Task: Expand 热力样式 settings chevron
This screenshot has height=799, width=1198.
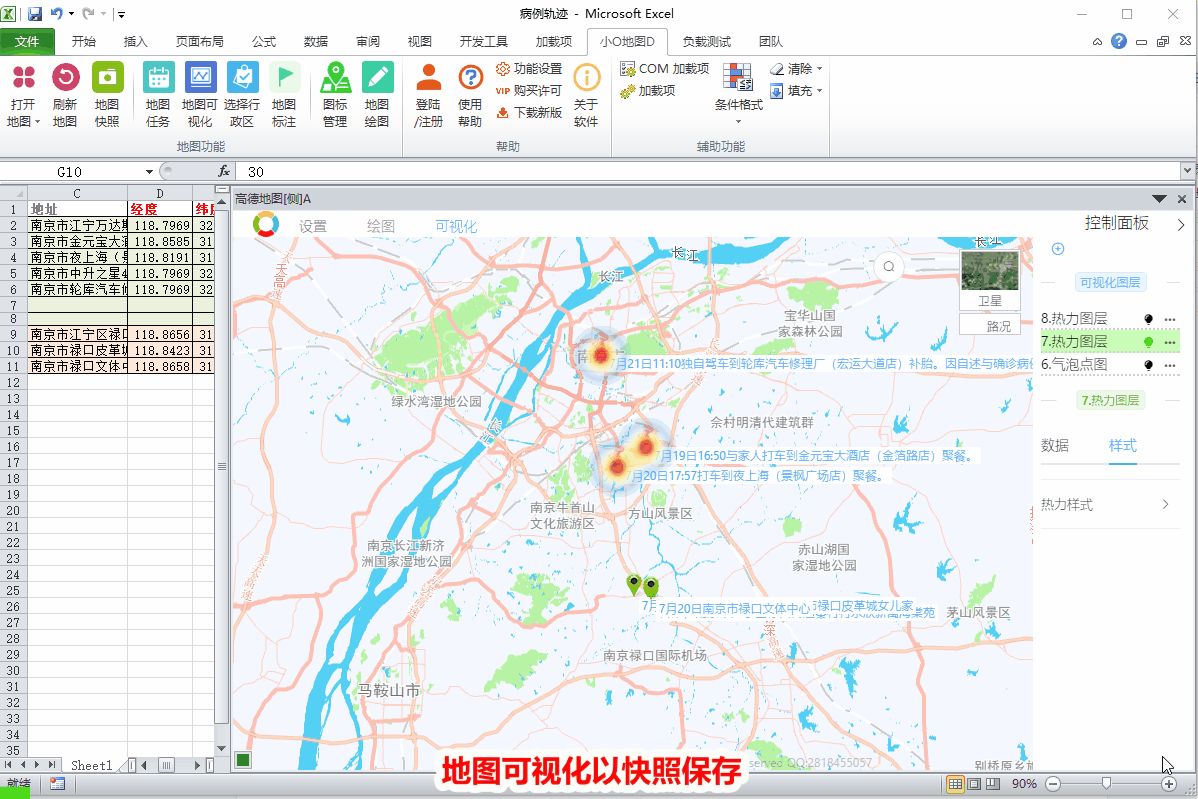Action: 1166,504
